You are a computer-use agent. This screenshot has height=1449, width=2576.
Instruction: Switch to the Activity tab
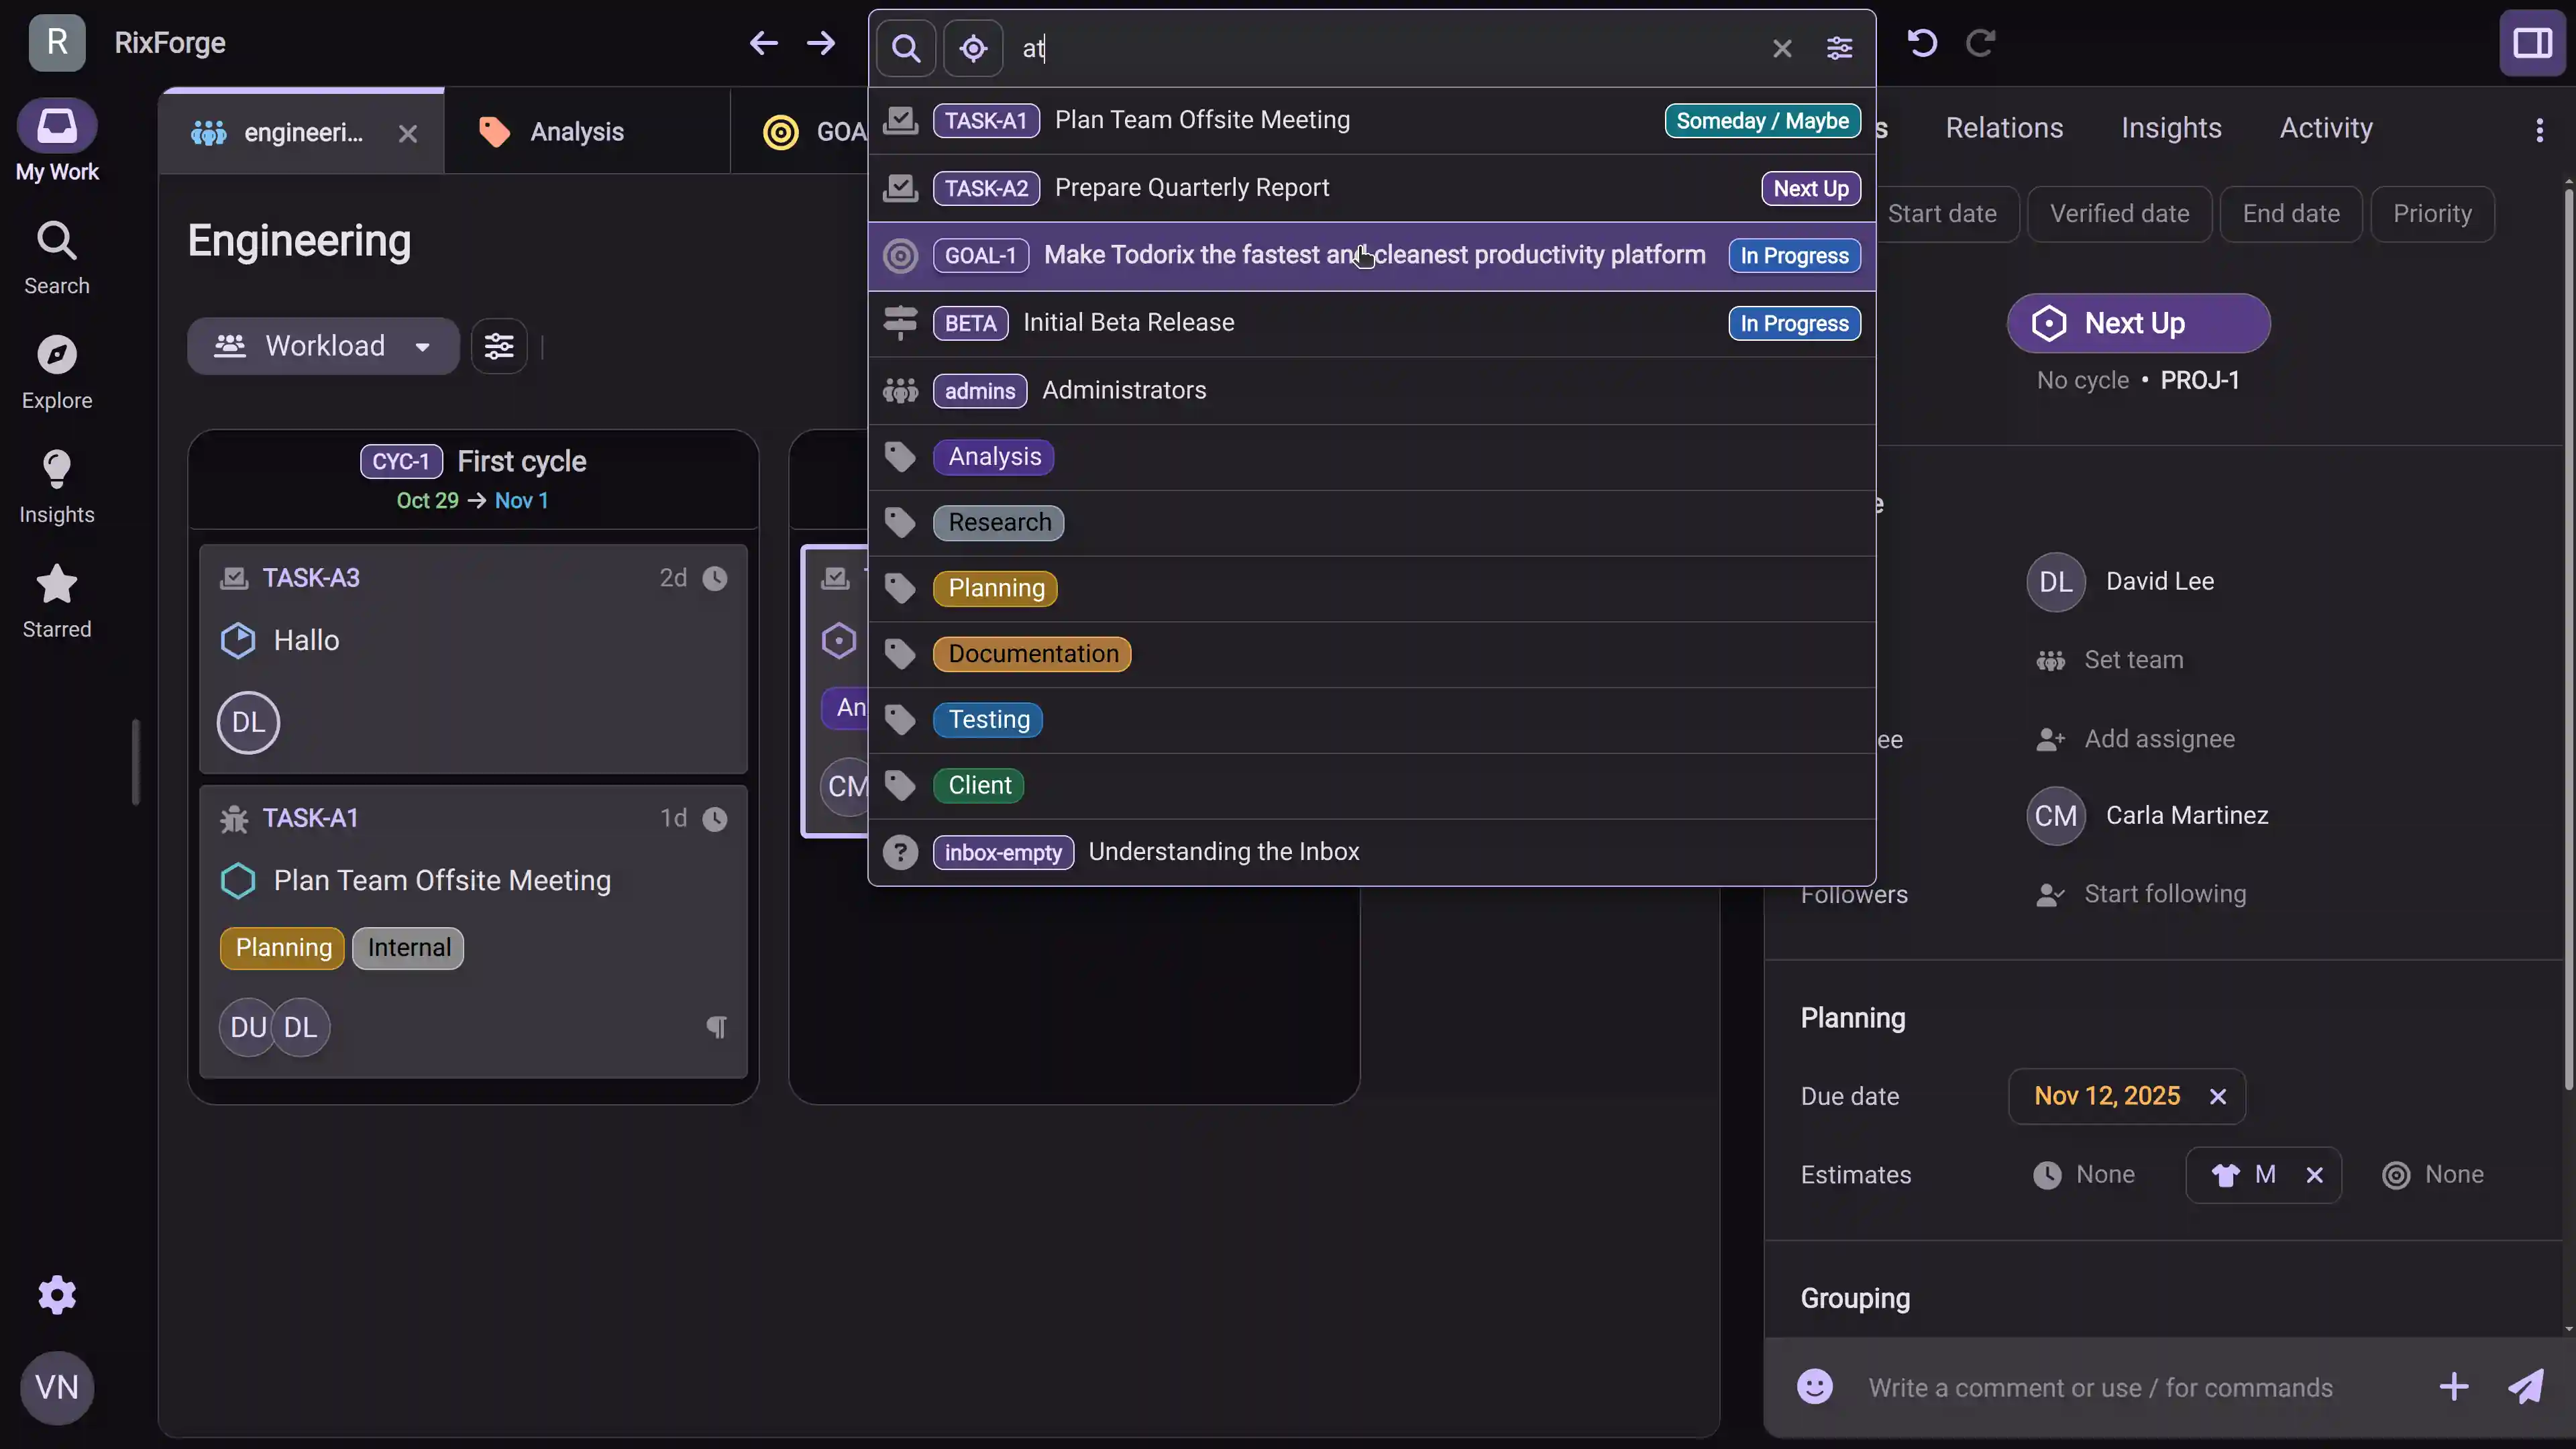tap(2324, 127)
